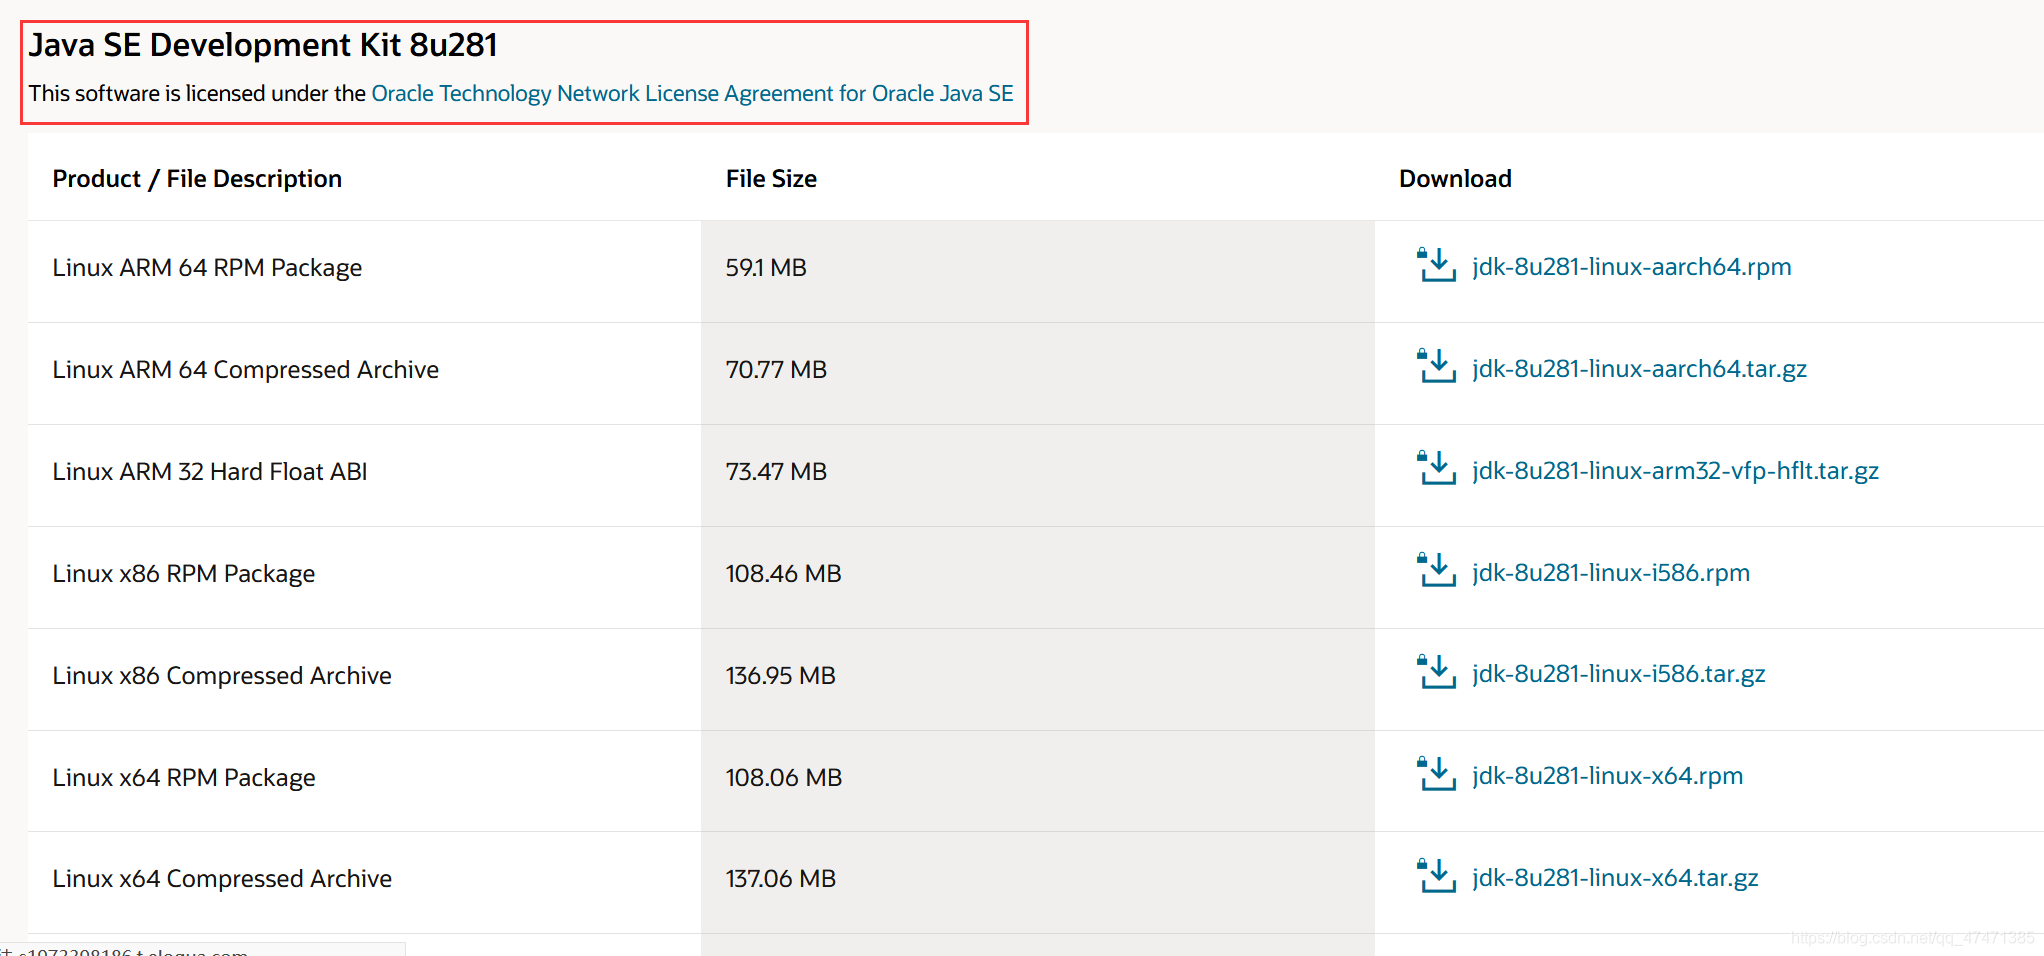Click download icon for jdk-8u281-linux-aarch64.tar.gz
This screenshot has width=2044, height=956.
1437,366
